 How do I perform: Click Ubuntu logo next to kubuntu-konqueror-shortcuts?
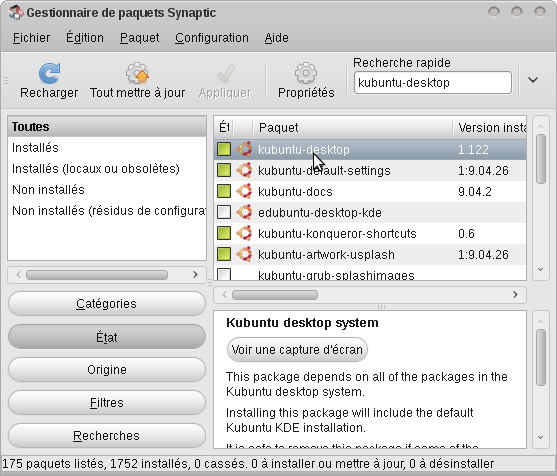[x=244, y=233]
